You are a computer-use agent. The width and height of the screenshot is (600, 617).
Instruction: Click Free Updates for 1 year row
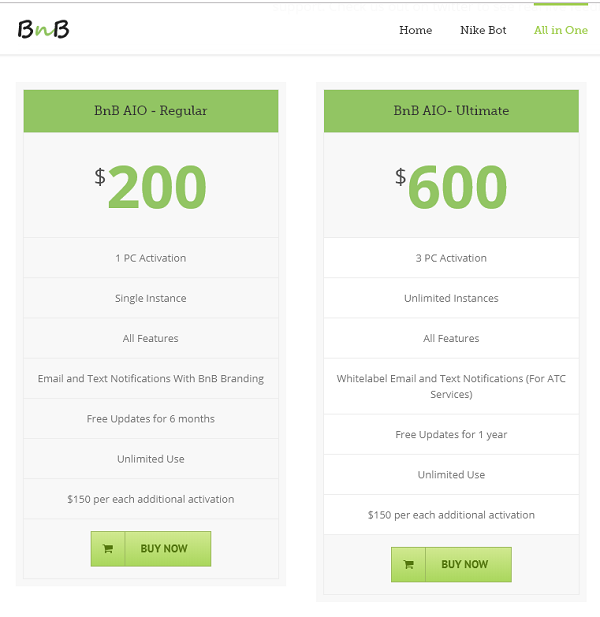pos(451,434)
